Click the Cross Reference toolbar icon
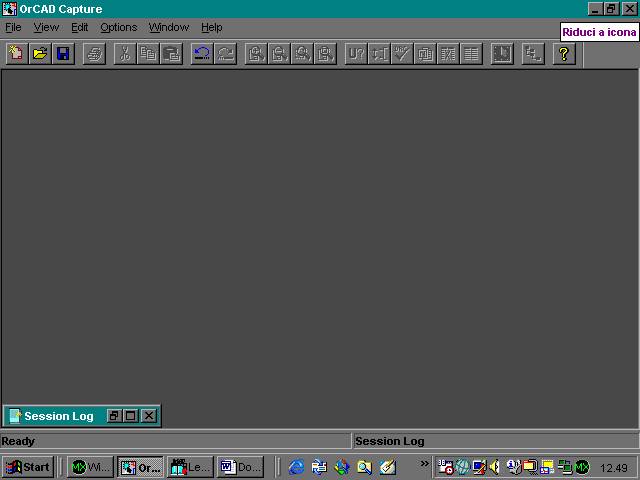Screen dimensions: 640x480 [448, 53]
